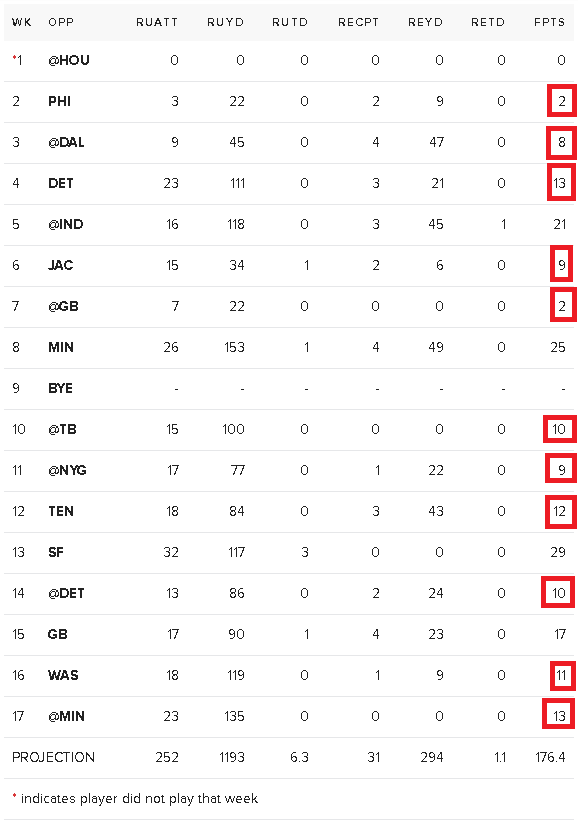
Task: Select the SF week 13 opponent
Action: pyautogui.click(x=55, y=552)
